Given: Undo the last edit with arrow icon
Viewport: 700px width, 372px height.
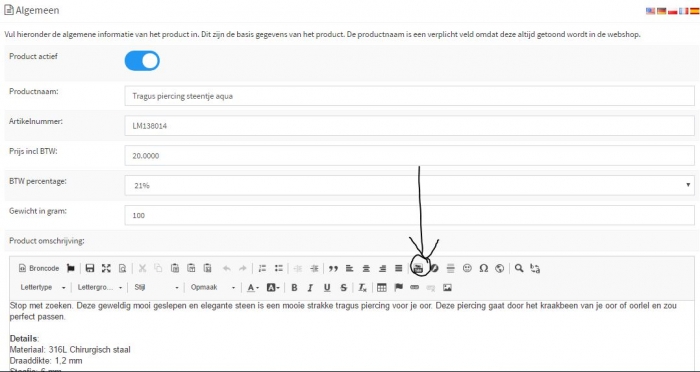Looking at the screenshot, I should click(227, 268).
